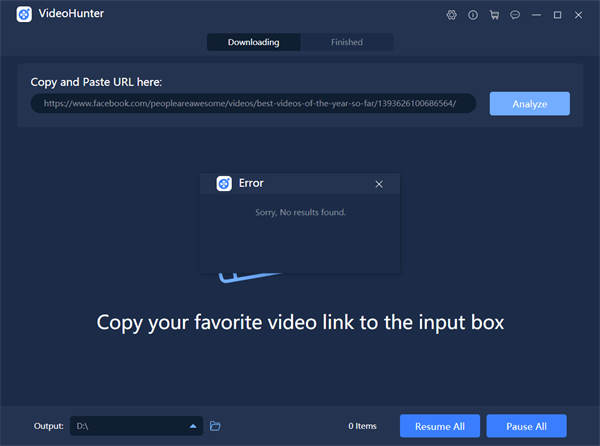The height and width of the screenshot is (446, 600).
Task: Expand the Output path dropdown arrow
Action: coord(193,426)
